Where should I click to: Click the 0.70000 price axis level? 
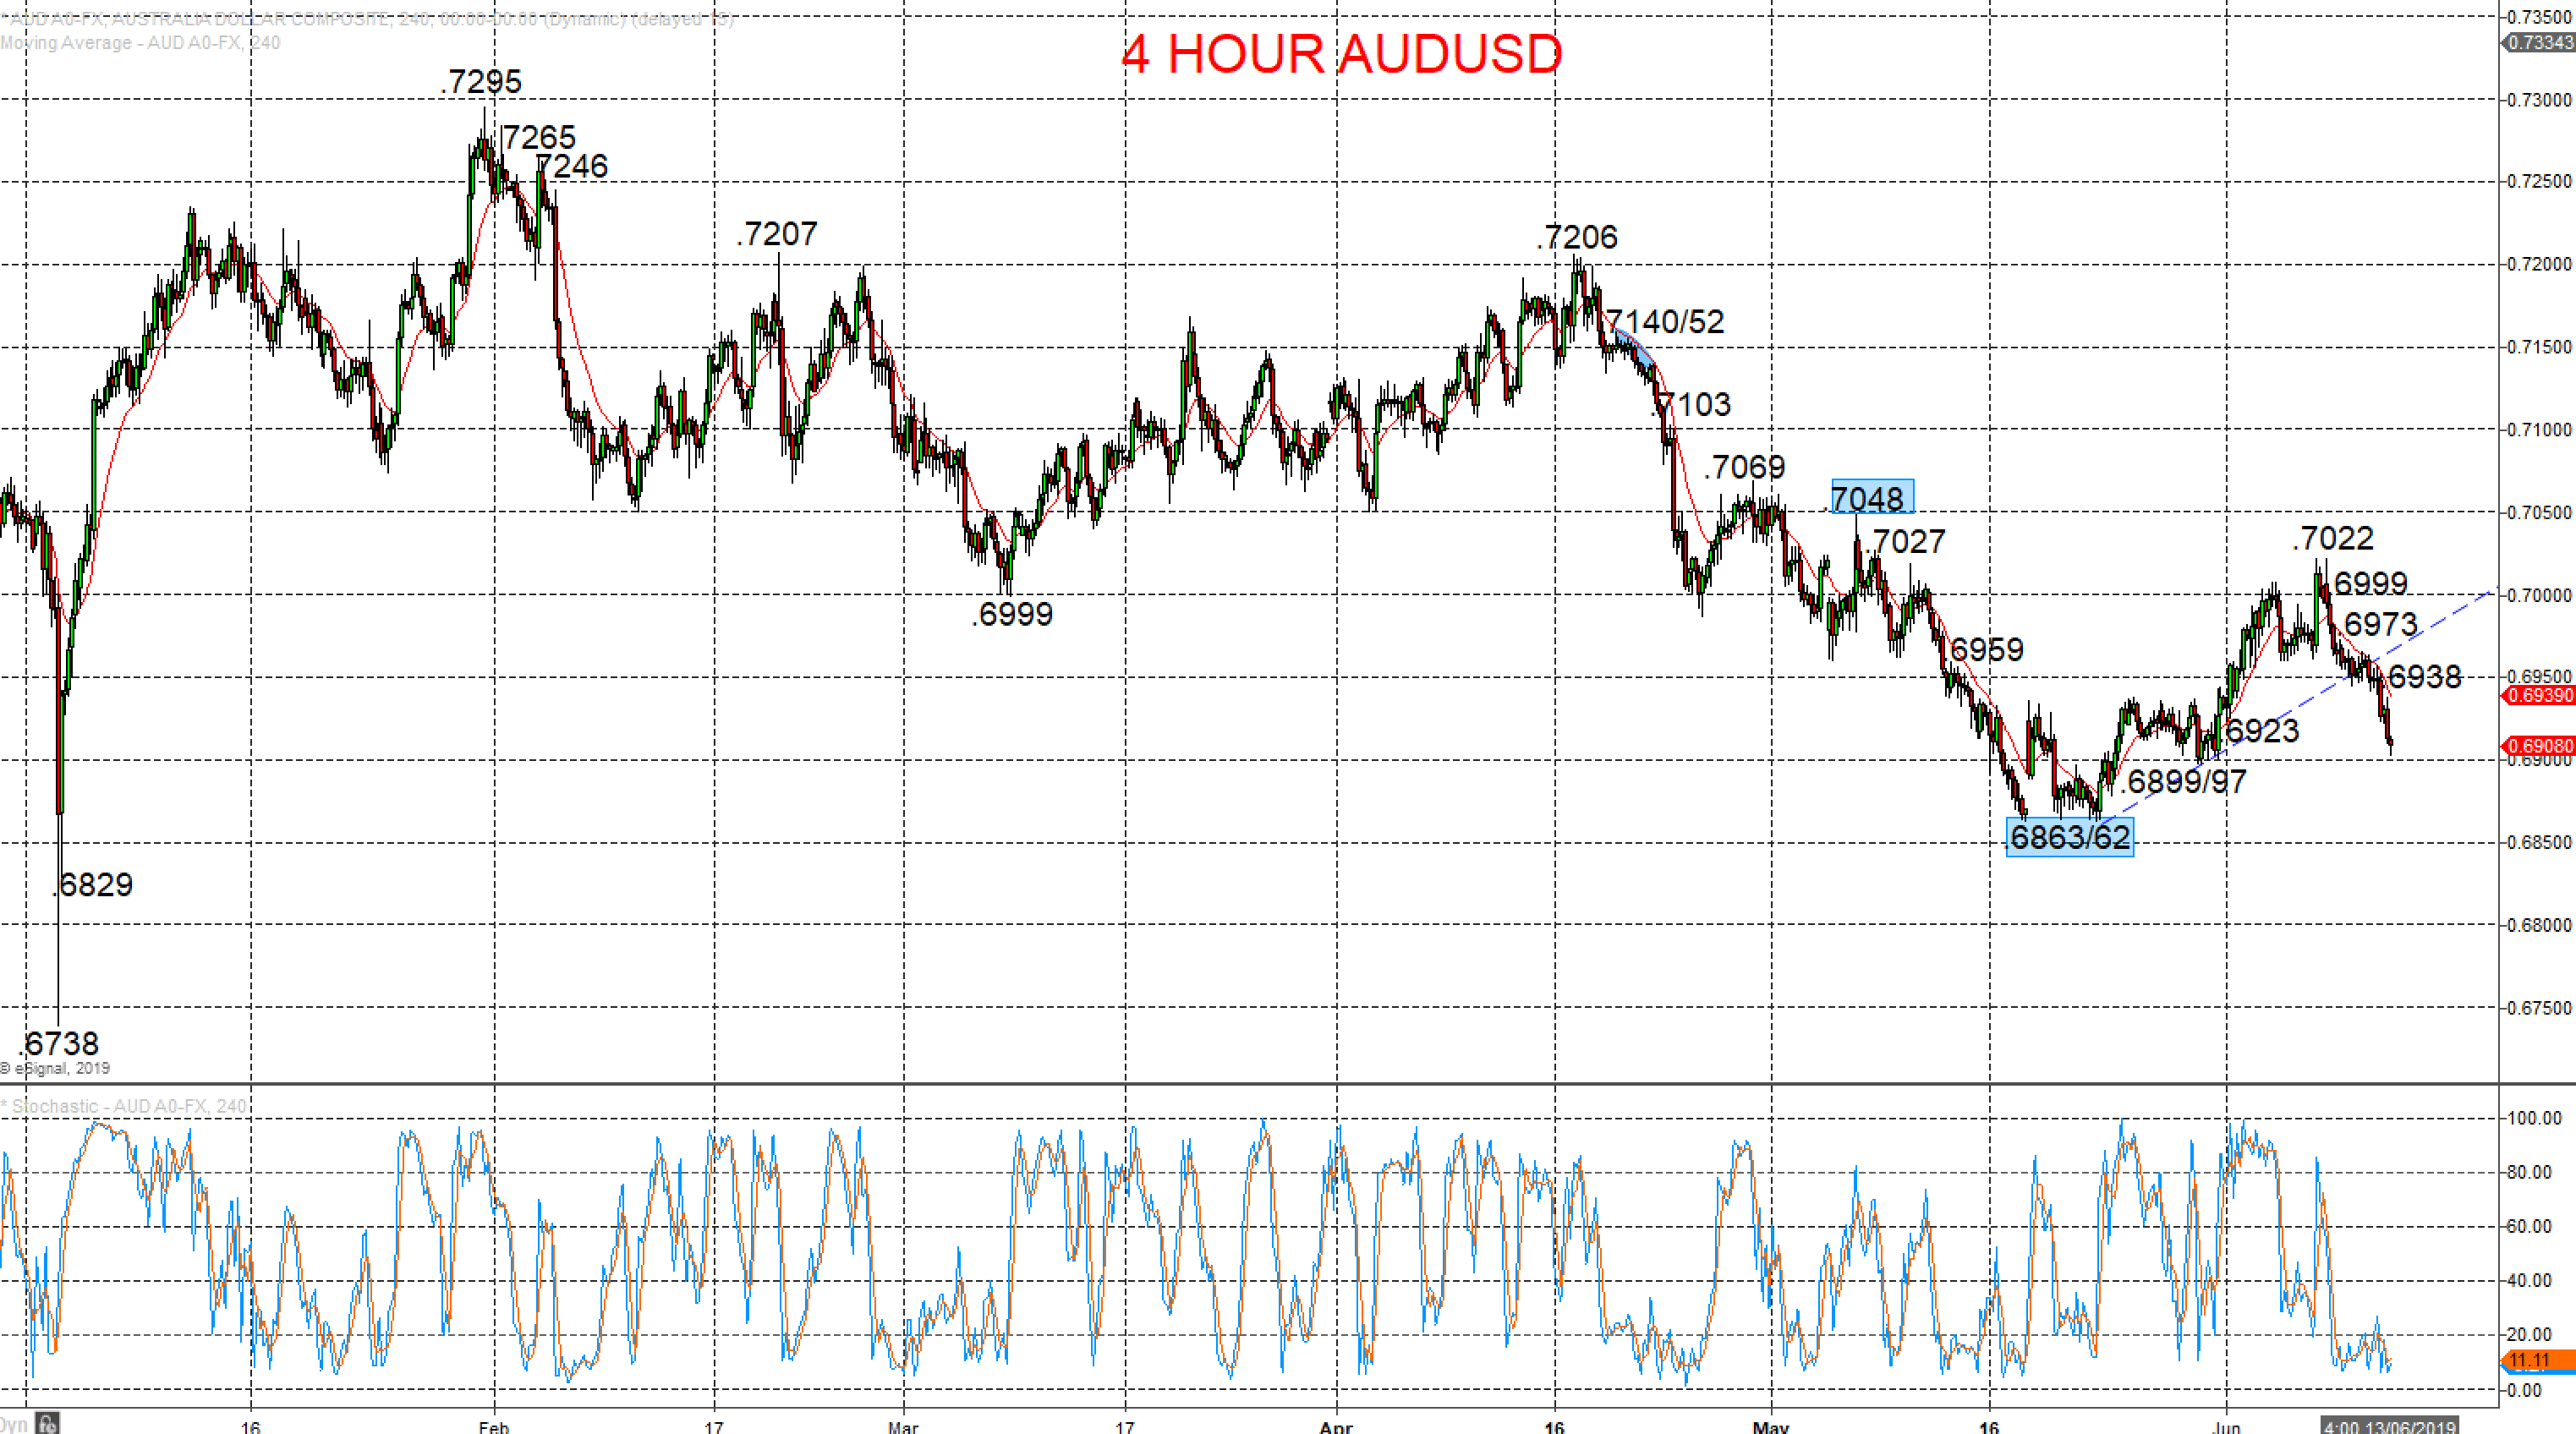pyautogui.click(x=2539, y=596)
